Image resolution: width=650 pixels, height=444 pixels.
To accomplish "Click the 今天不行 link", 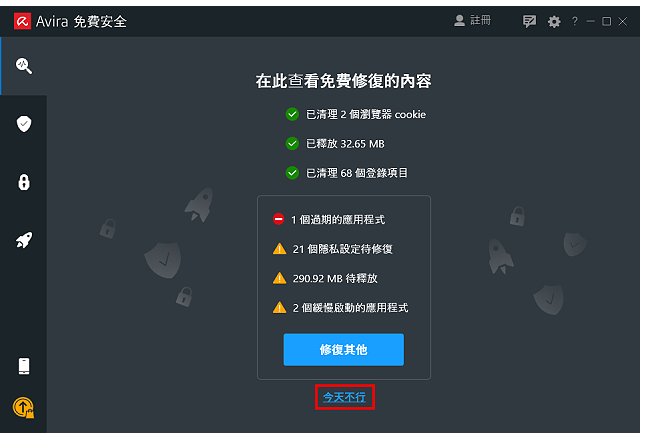I will (x=344, y=397).
